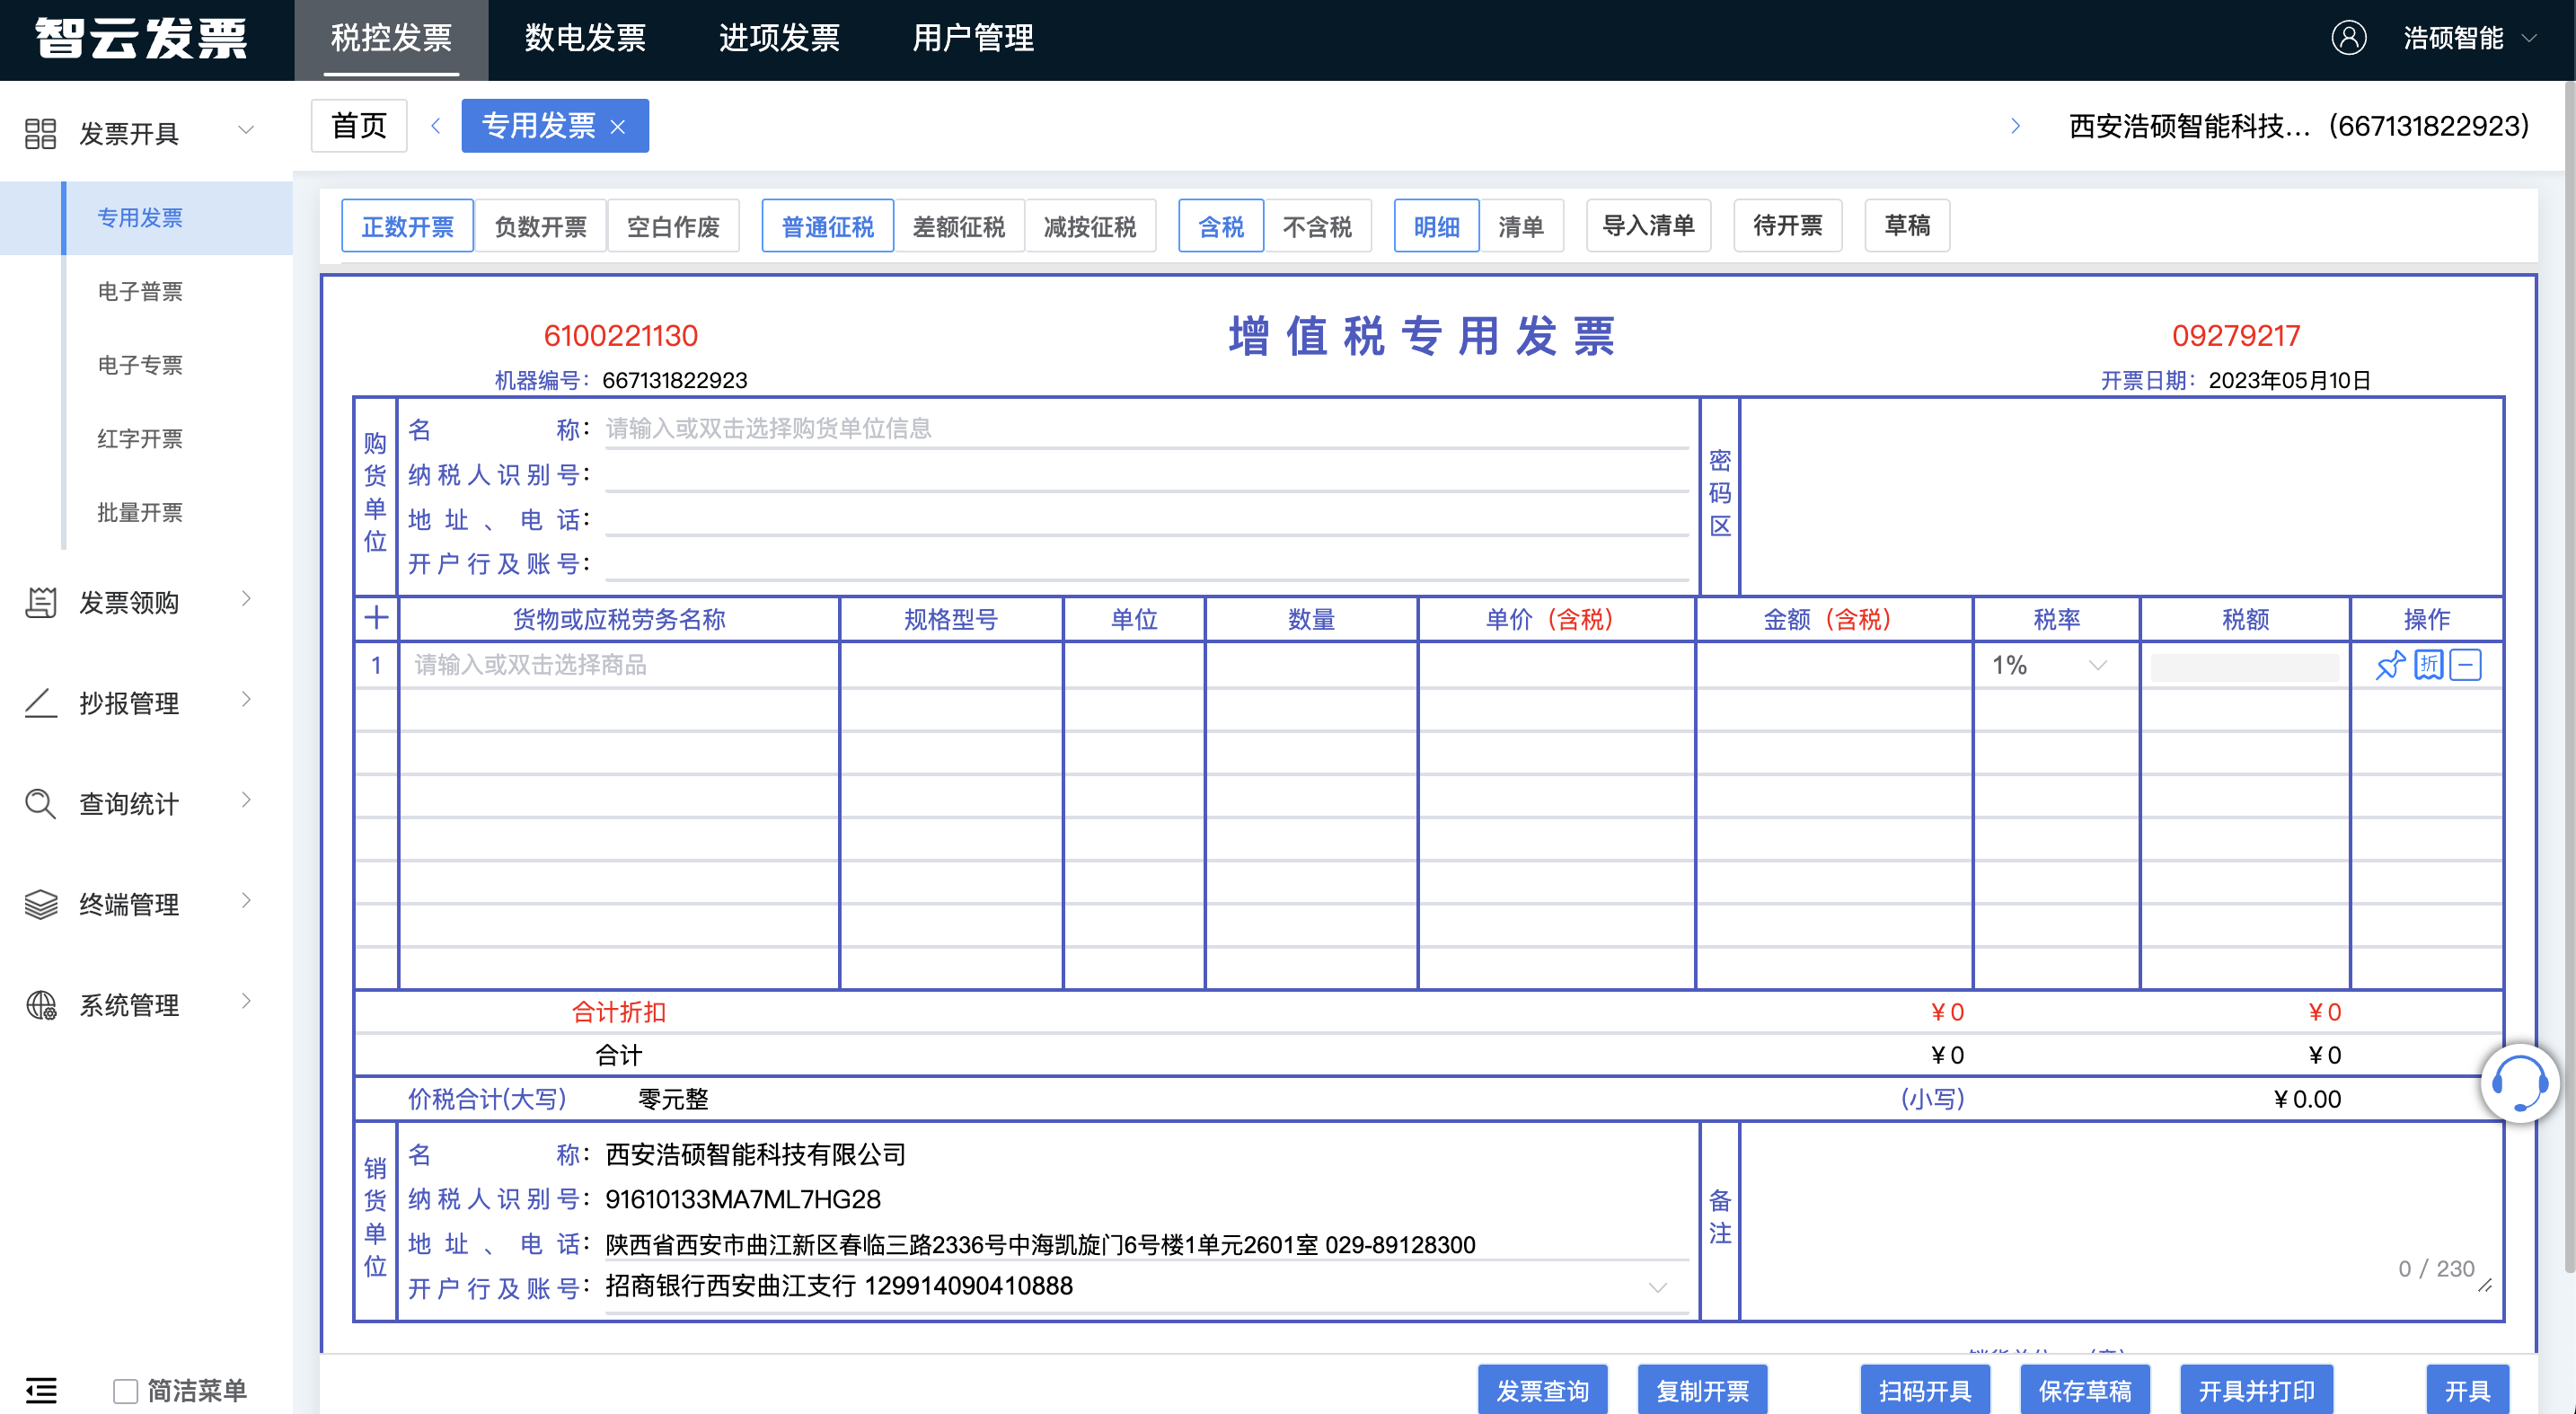Viewport: 2576px width, 1414px height.
Task: Click the 抄报管理 pencil icon
Action: pos(40,703)
